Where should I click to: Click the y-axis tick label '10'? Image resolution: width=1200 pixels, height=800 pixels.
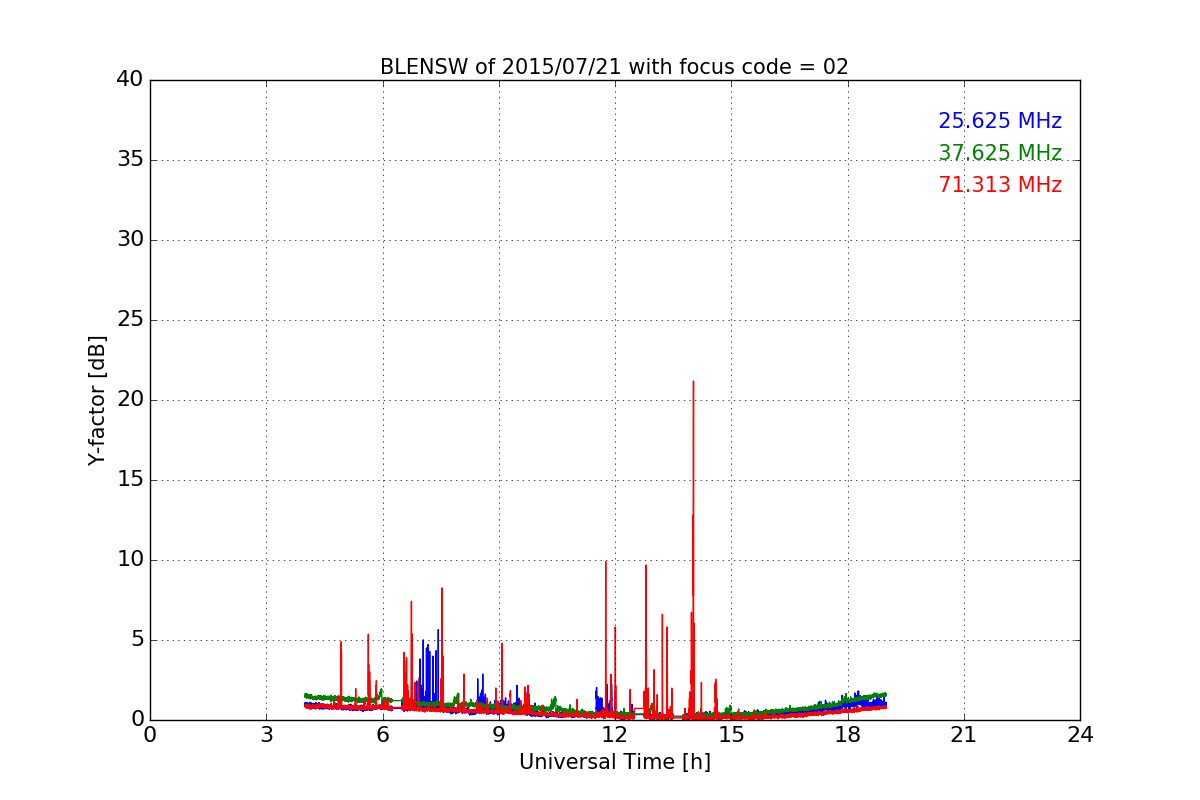point(130,559)
